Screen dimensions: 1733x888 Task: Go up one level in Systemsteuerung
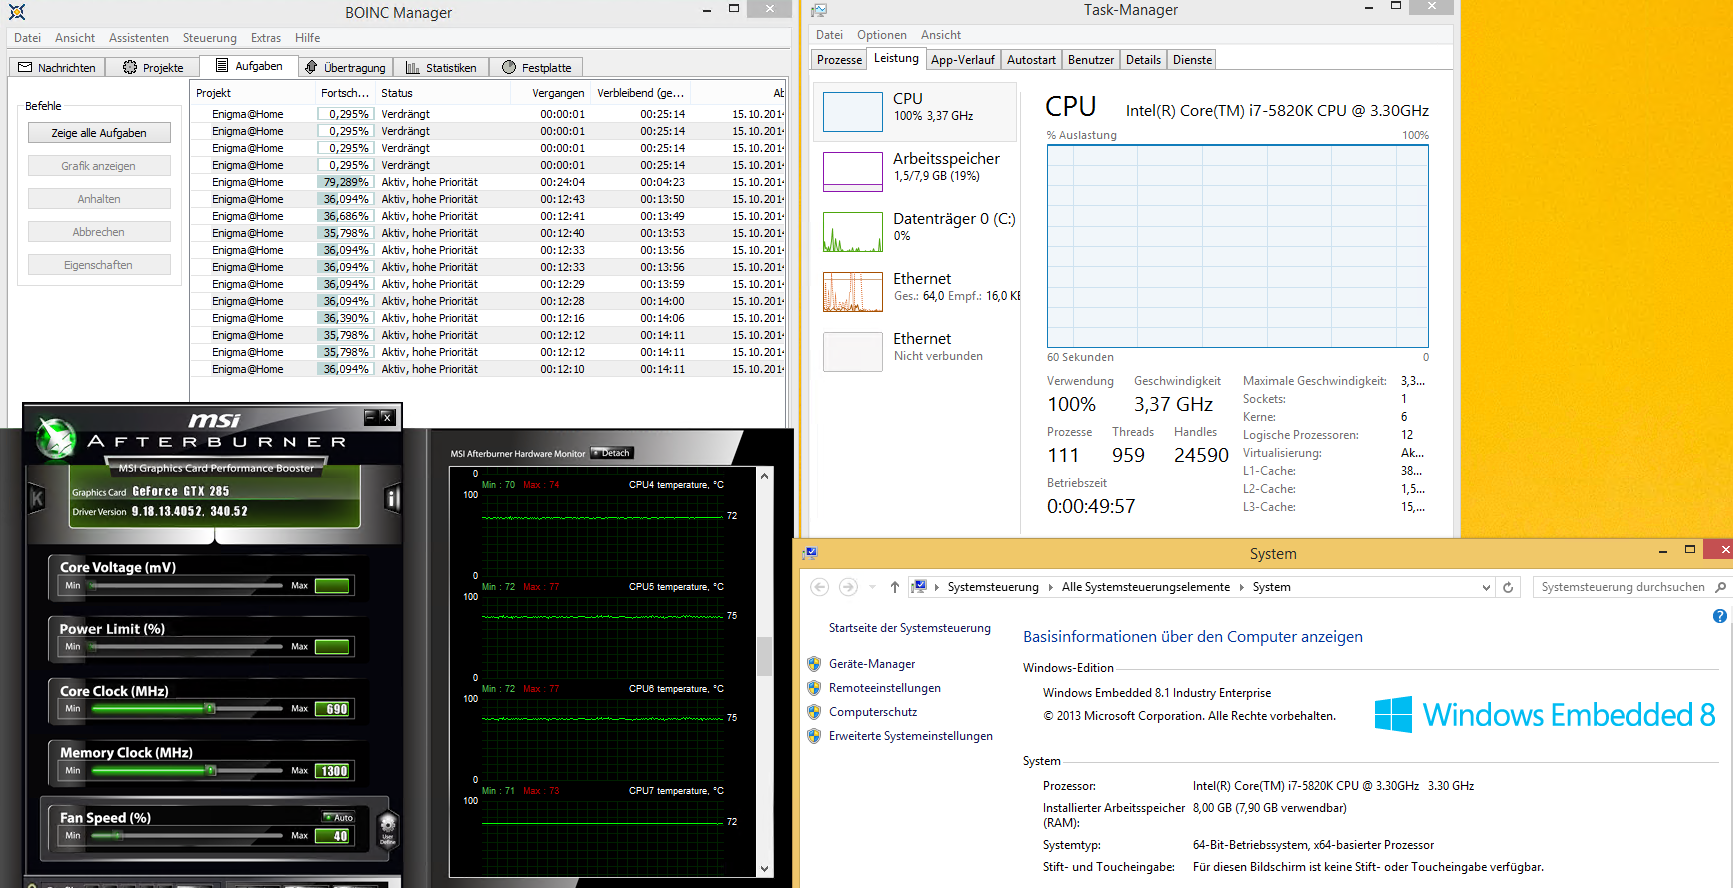click(x=894, y=587)
